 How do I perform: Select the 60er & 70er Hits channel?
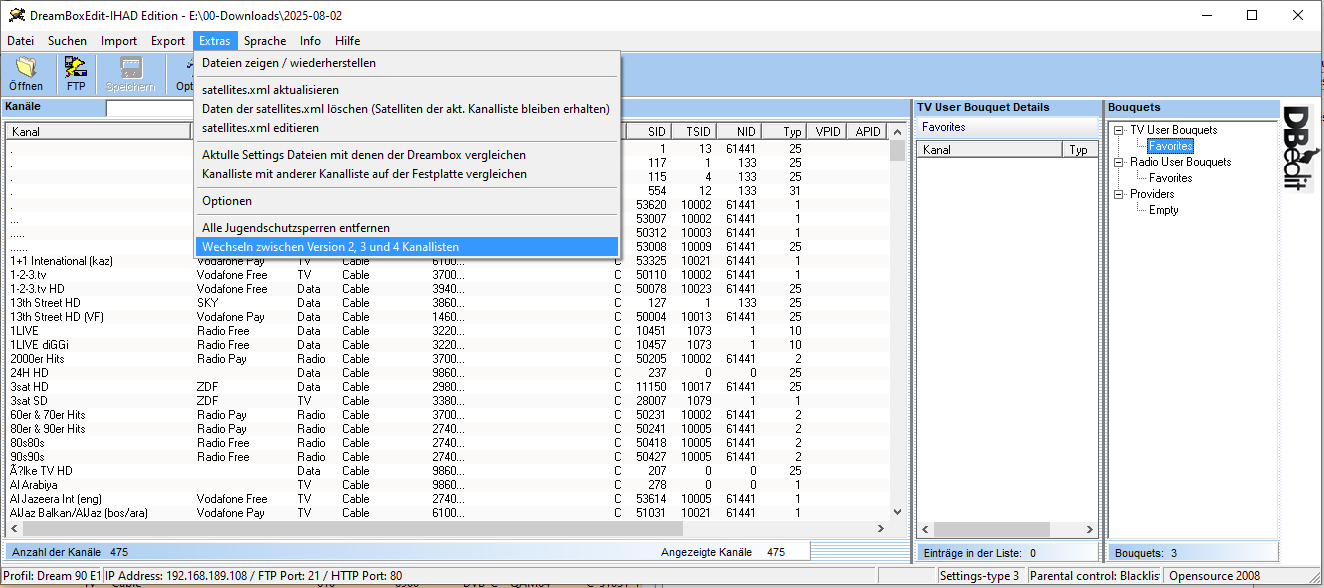pyautogui.click(x=447, y=415)
